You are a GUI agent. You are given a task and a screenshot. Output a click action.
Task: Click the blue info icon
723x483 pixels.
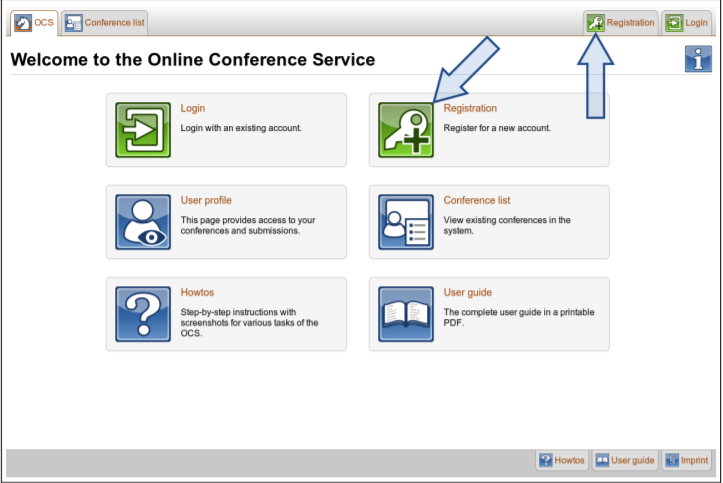tap(697, 59)
